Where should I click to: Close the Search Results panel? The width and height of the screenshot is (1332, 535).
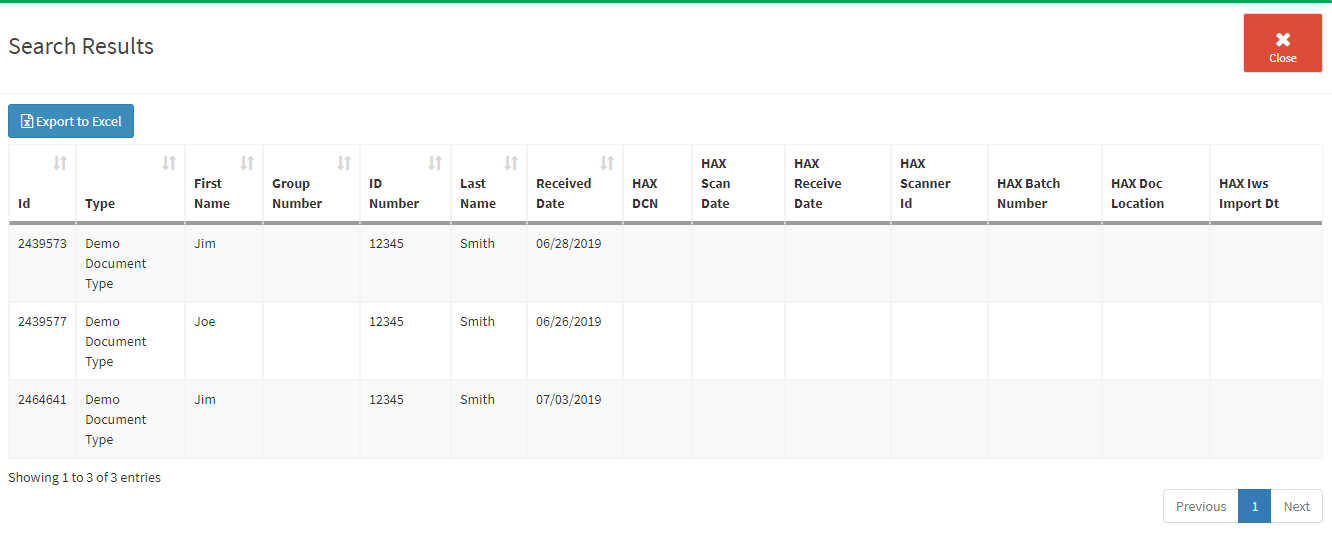pyautogui.click(x=1282, y=43)
